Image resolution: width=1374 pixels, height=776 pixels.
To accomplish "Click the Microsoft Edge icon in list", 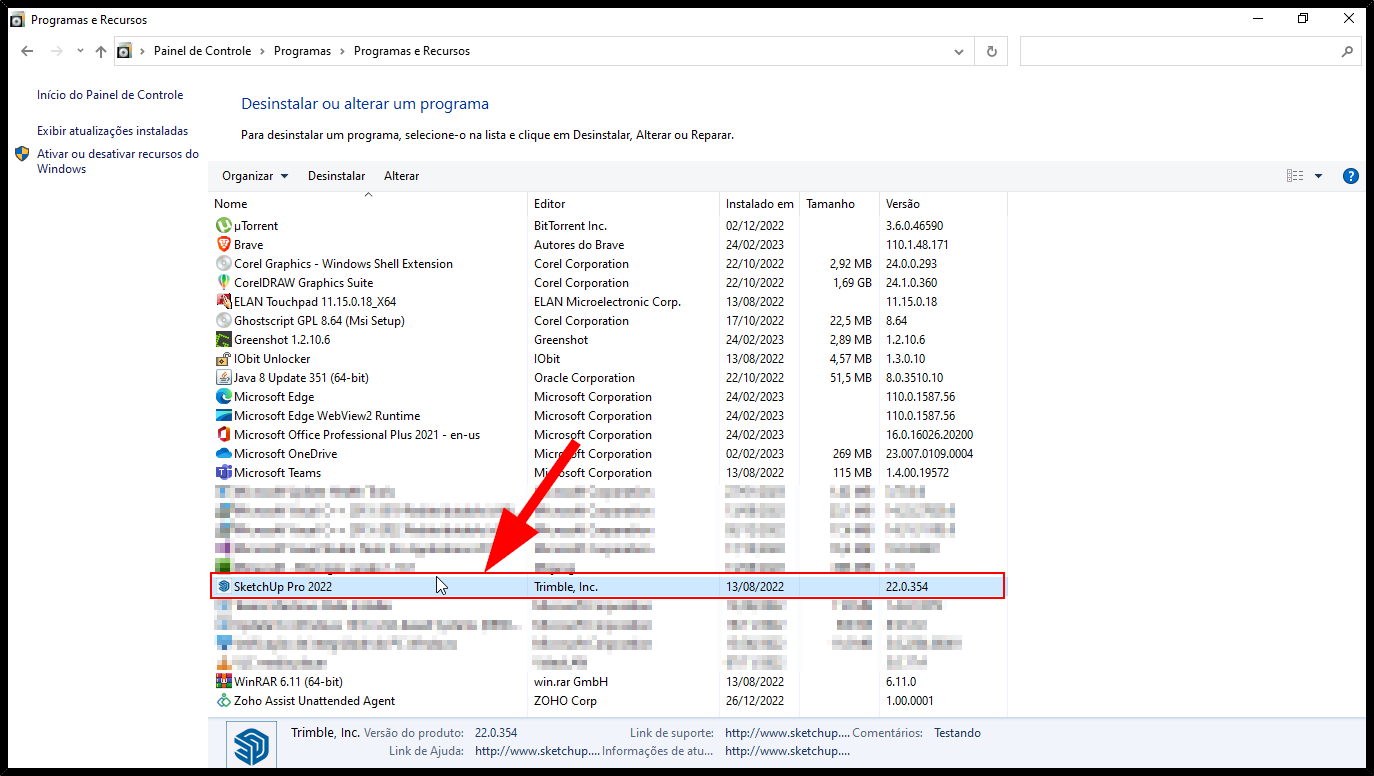I will [x=224, y=397].
